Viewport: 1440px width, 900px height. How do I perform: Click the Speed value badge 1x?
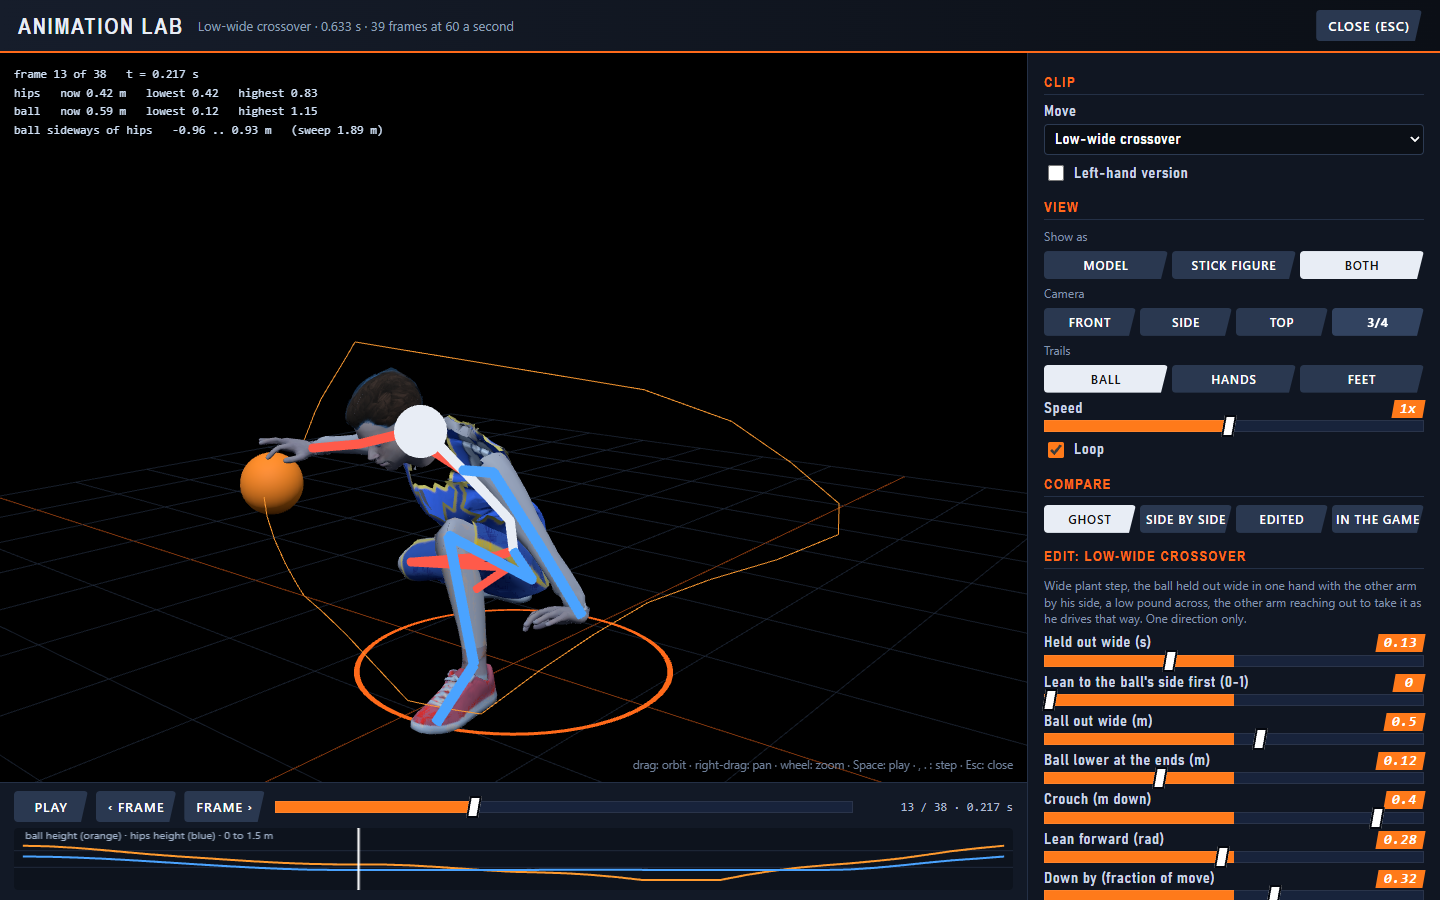click(1407, 409)
